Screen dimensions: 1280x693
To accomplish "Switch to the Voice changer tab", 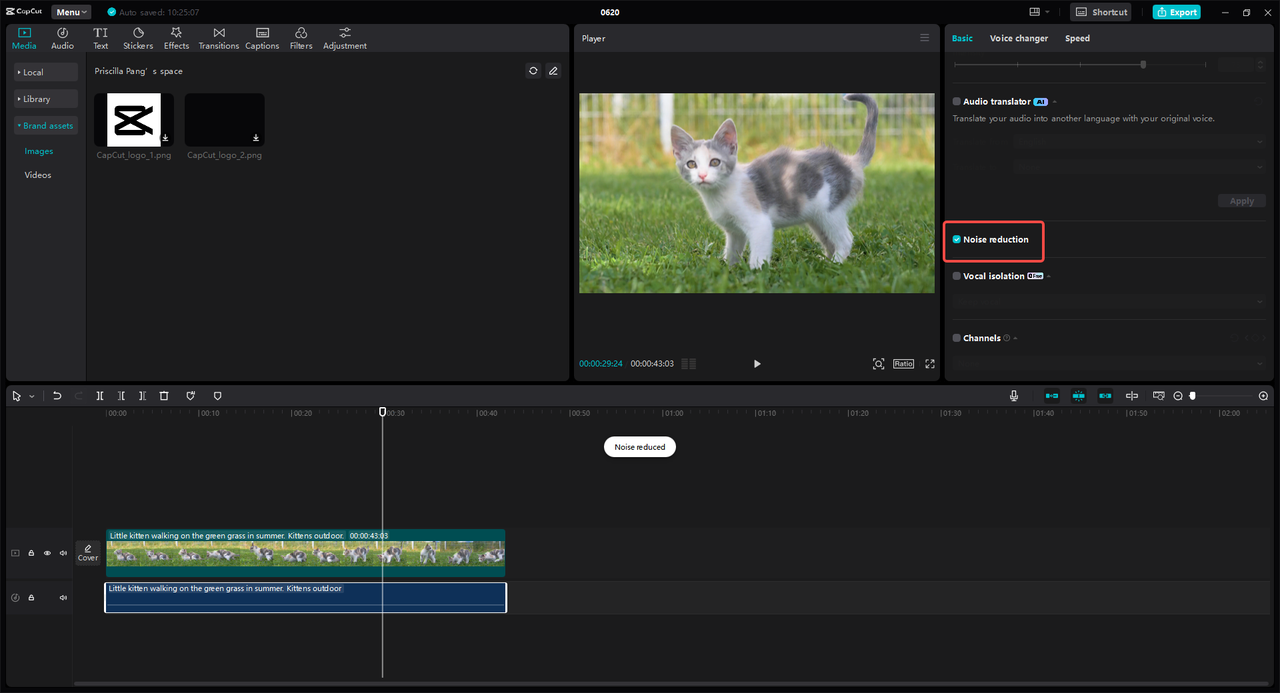I will click(x=1019, y=38).
